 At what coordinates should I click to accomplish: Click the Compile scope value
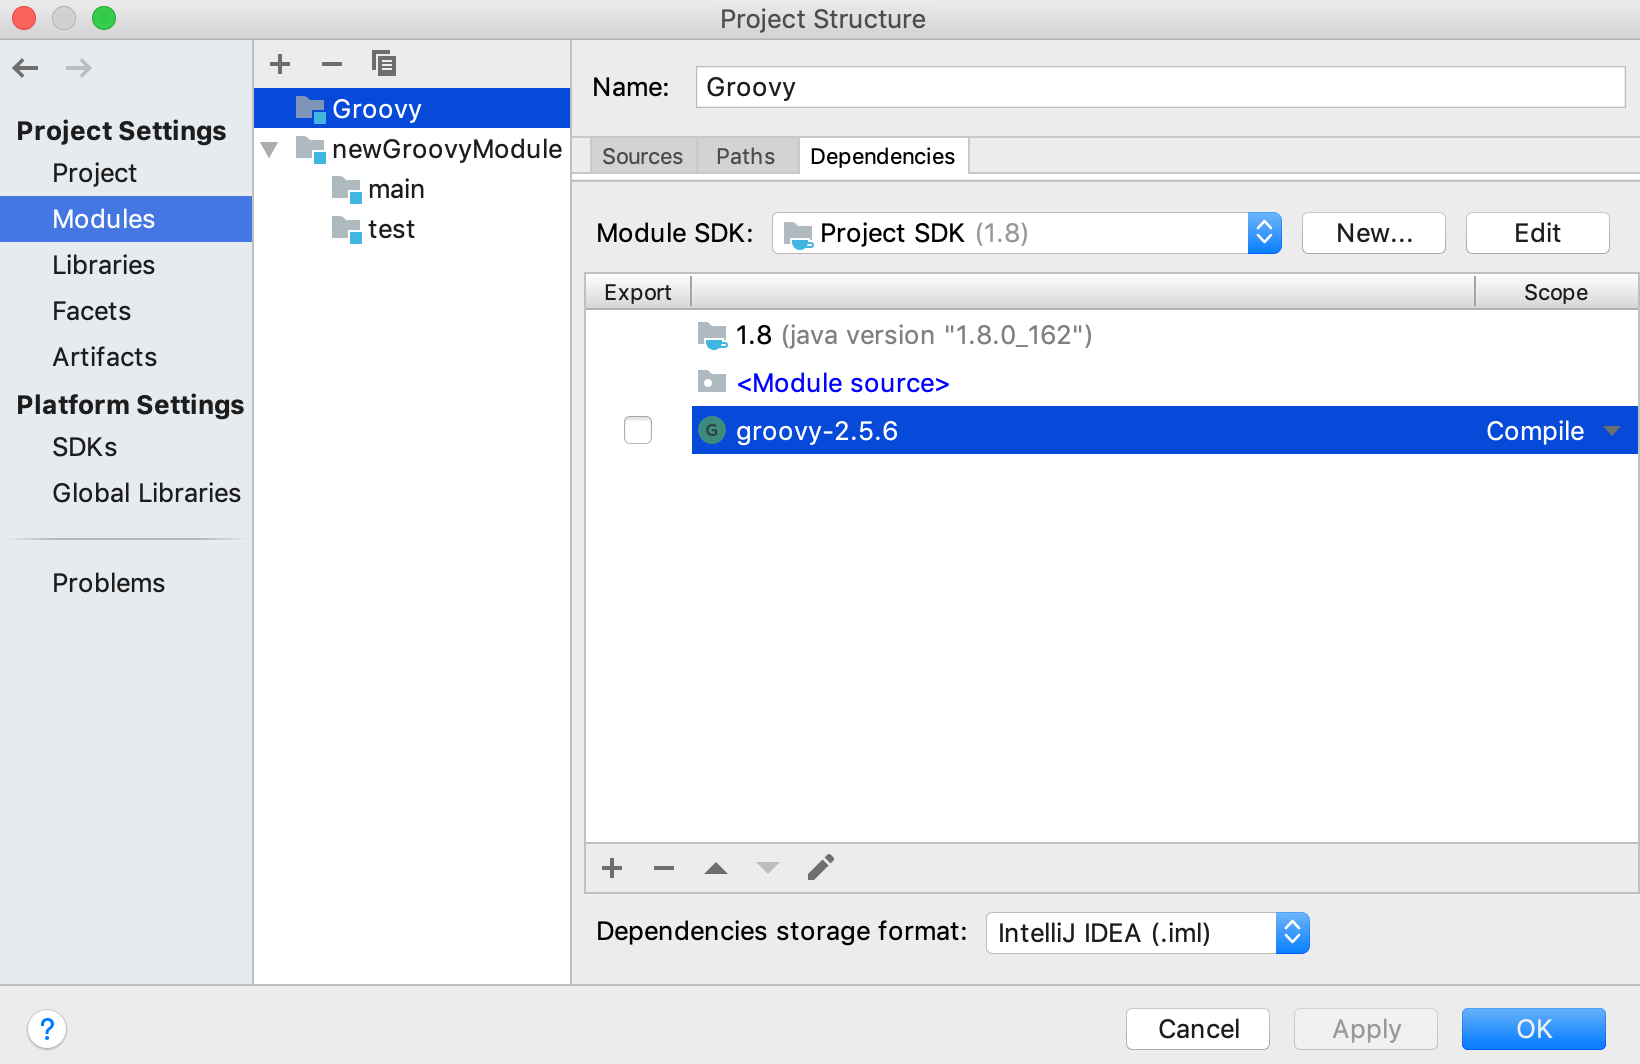(1535, 431)
